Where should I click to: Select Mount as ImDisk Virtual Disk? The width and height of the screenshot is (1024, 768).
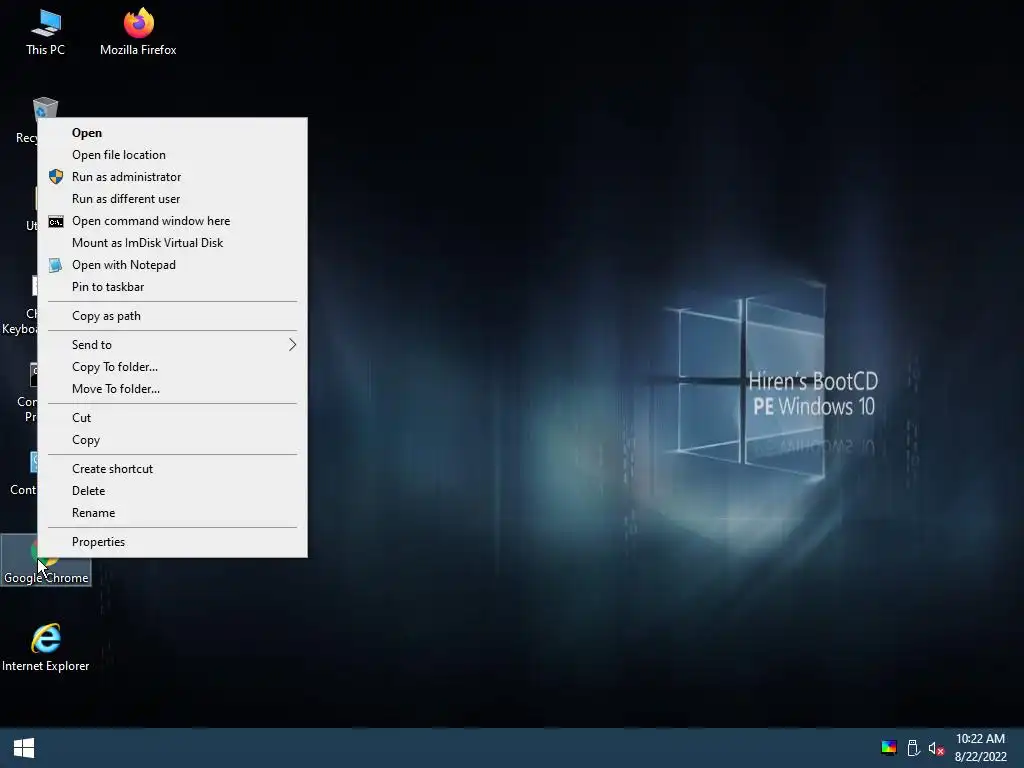(x=172, y=243)
